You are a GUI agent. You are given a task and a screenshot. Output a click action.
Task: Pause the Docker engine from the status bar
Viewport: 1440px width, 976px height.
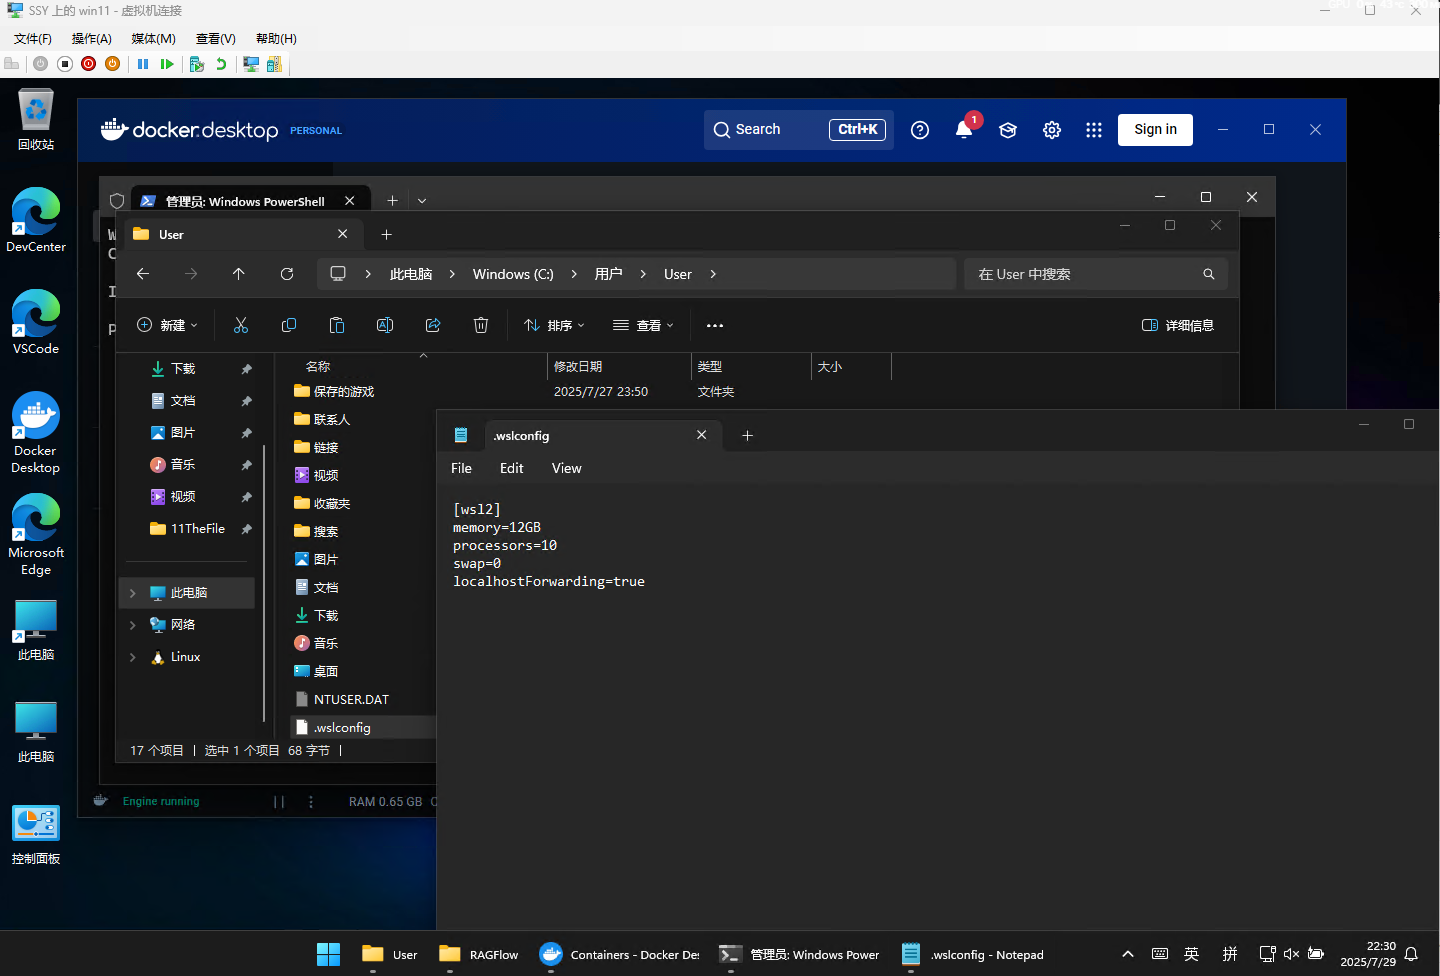[279, 802]
